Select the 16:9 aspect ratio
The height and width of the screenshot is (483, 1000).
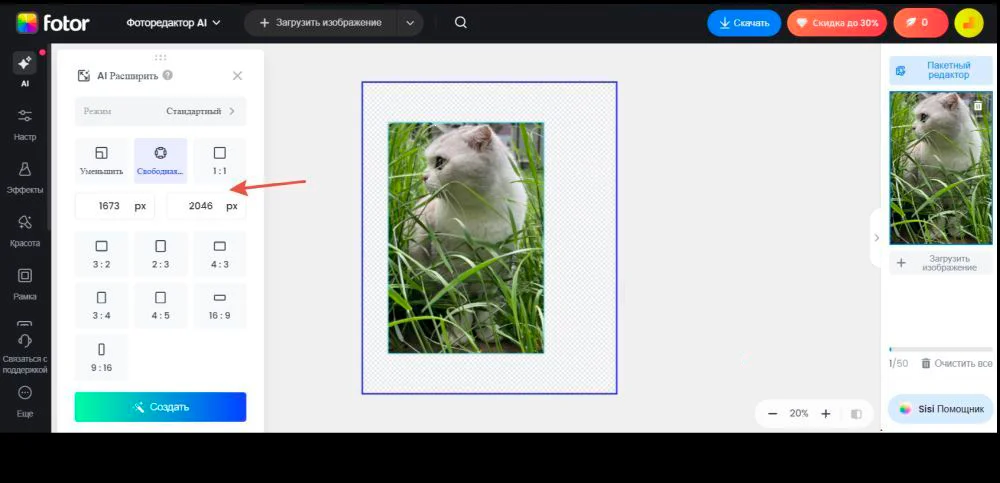click(220, 306)
